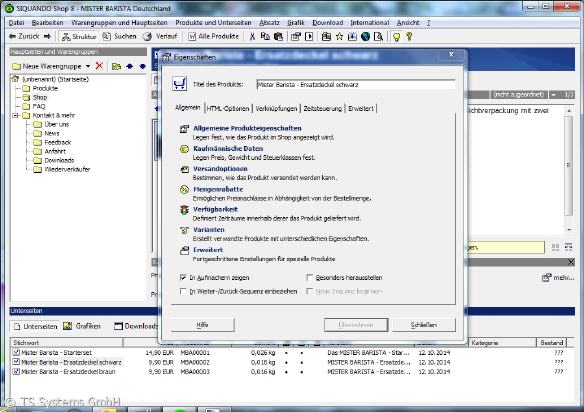Click Alle Produkte in the toolbar
The width and height of the screenshot is (584, 412).
point(213,37)
